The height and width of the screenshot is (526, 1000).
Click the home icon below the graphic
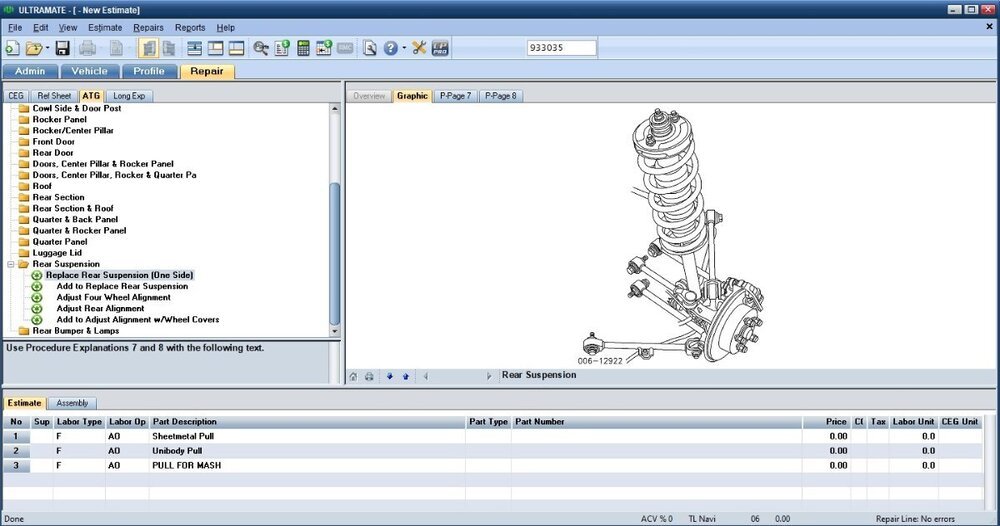pos(353,376)
